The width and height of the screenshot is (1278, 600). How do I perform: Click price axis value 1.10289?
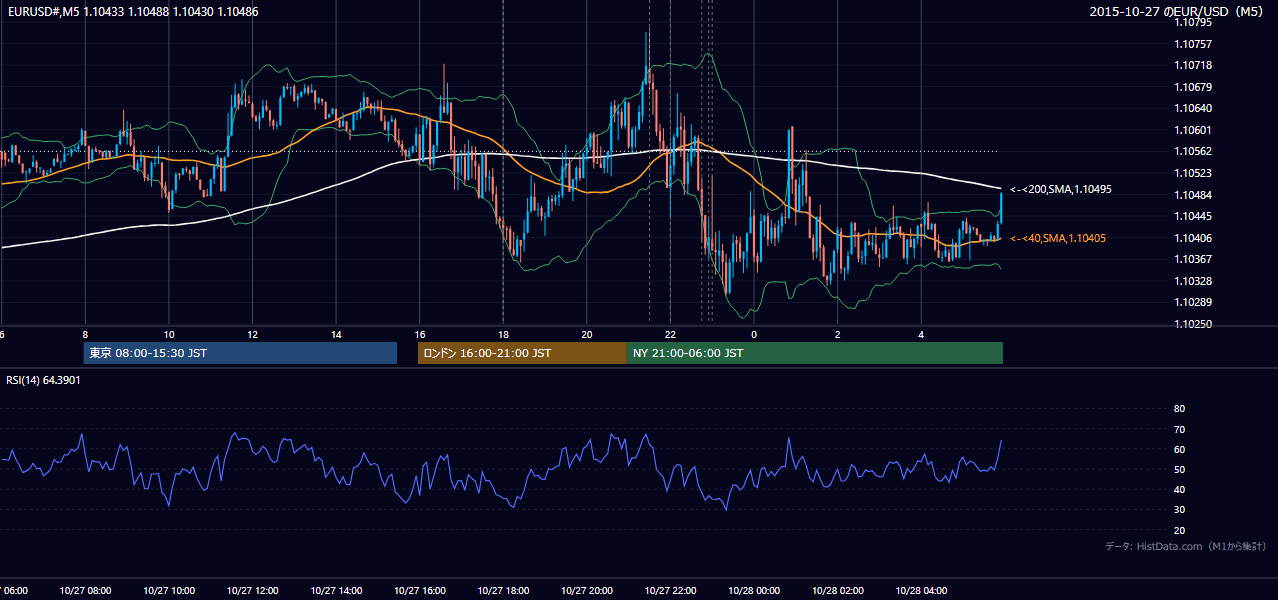pyautogui.click(x=1194, y=303)
